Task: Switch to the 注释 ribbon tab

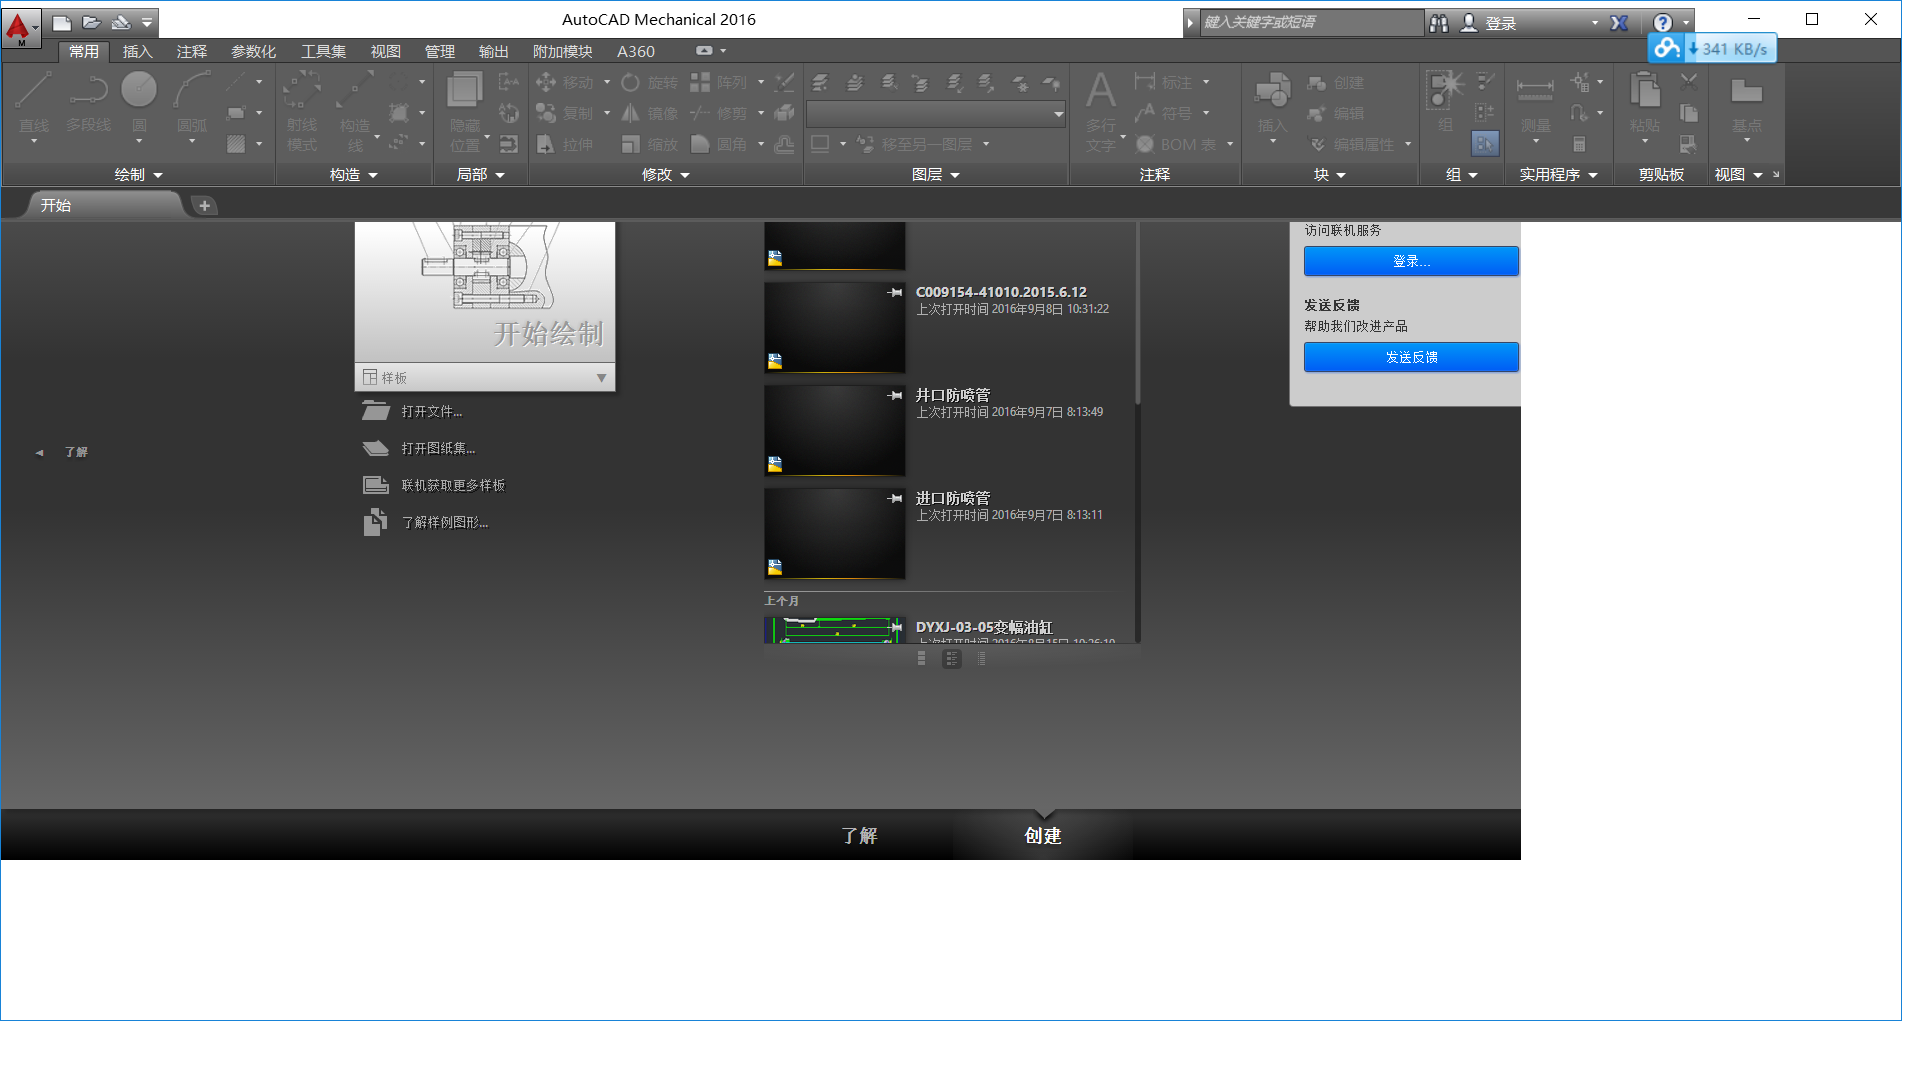Action: tap(192, 51)
